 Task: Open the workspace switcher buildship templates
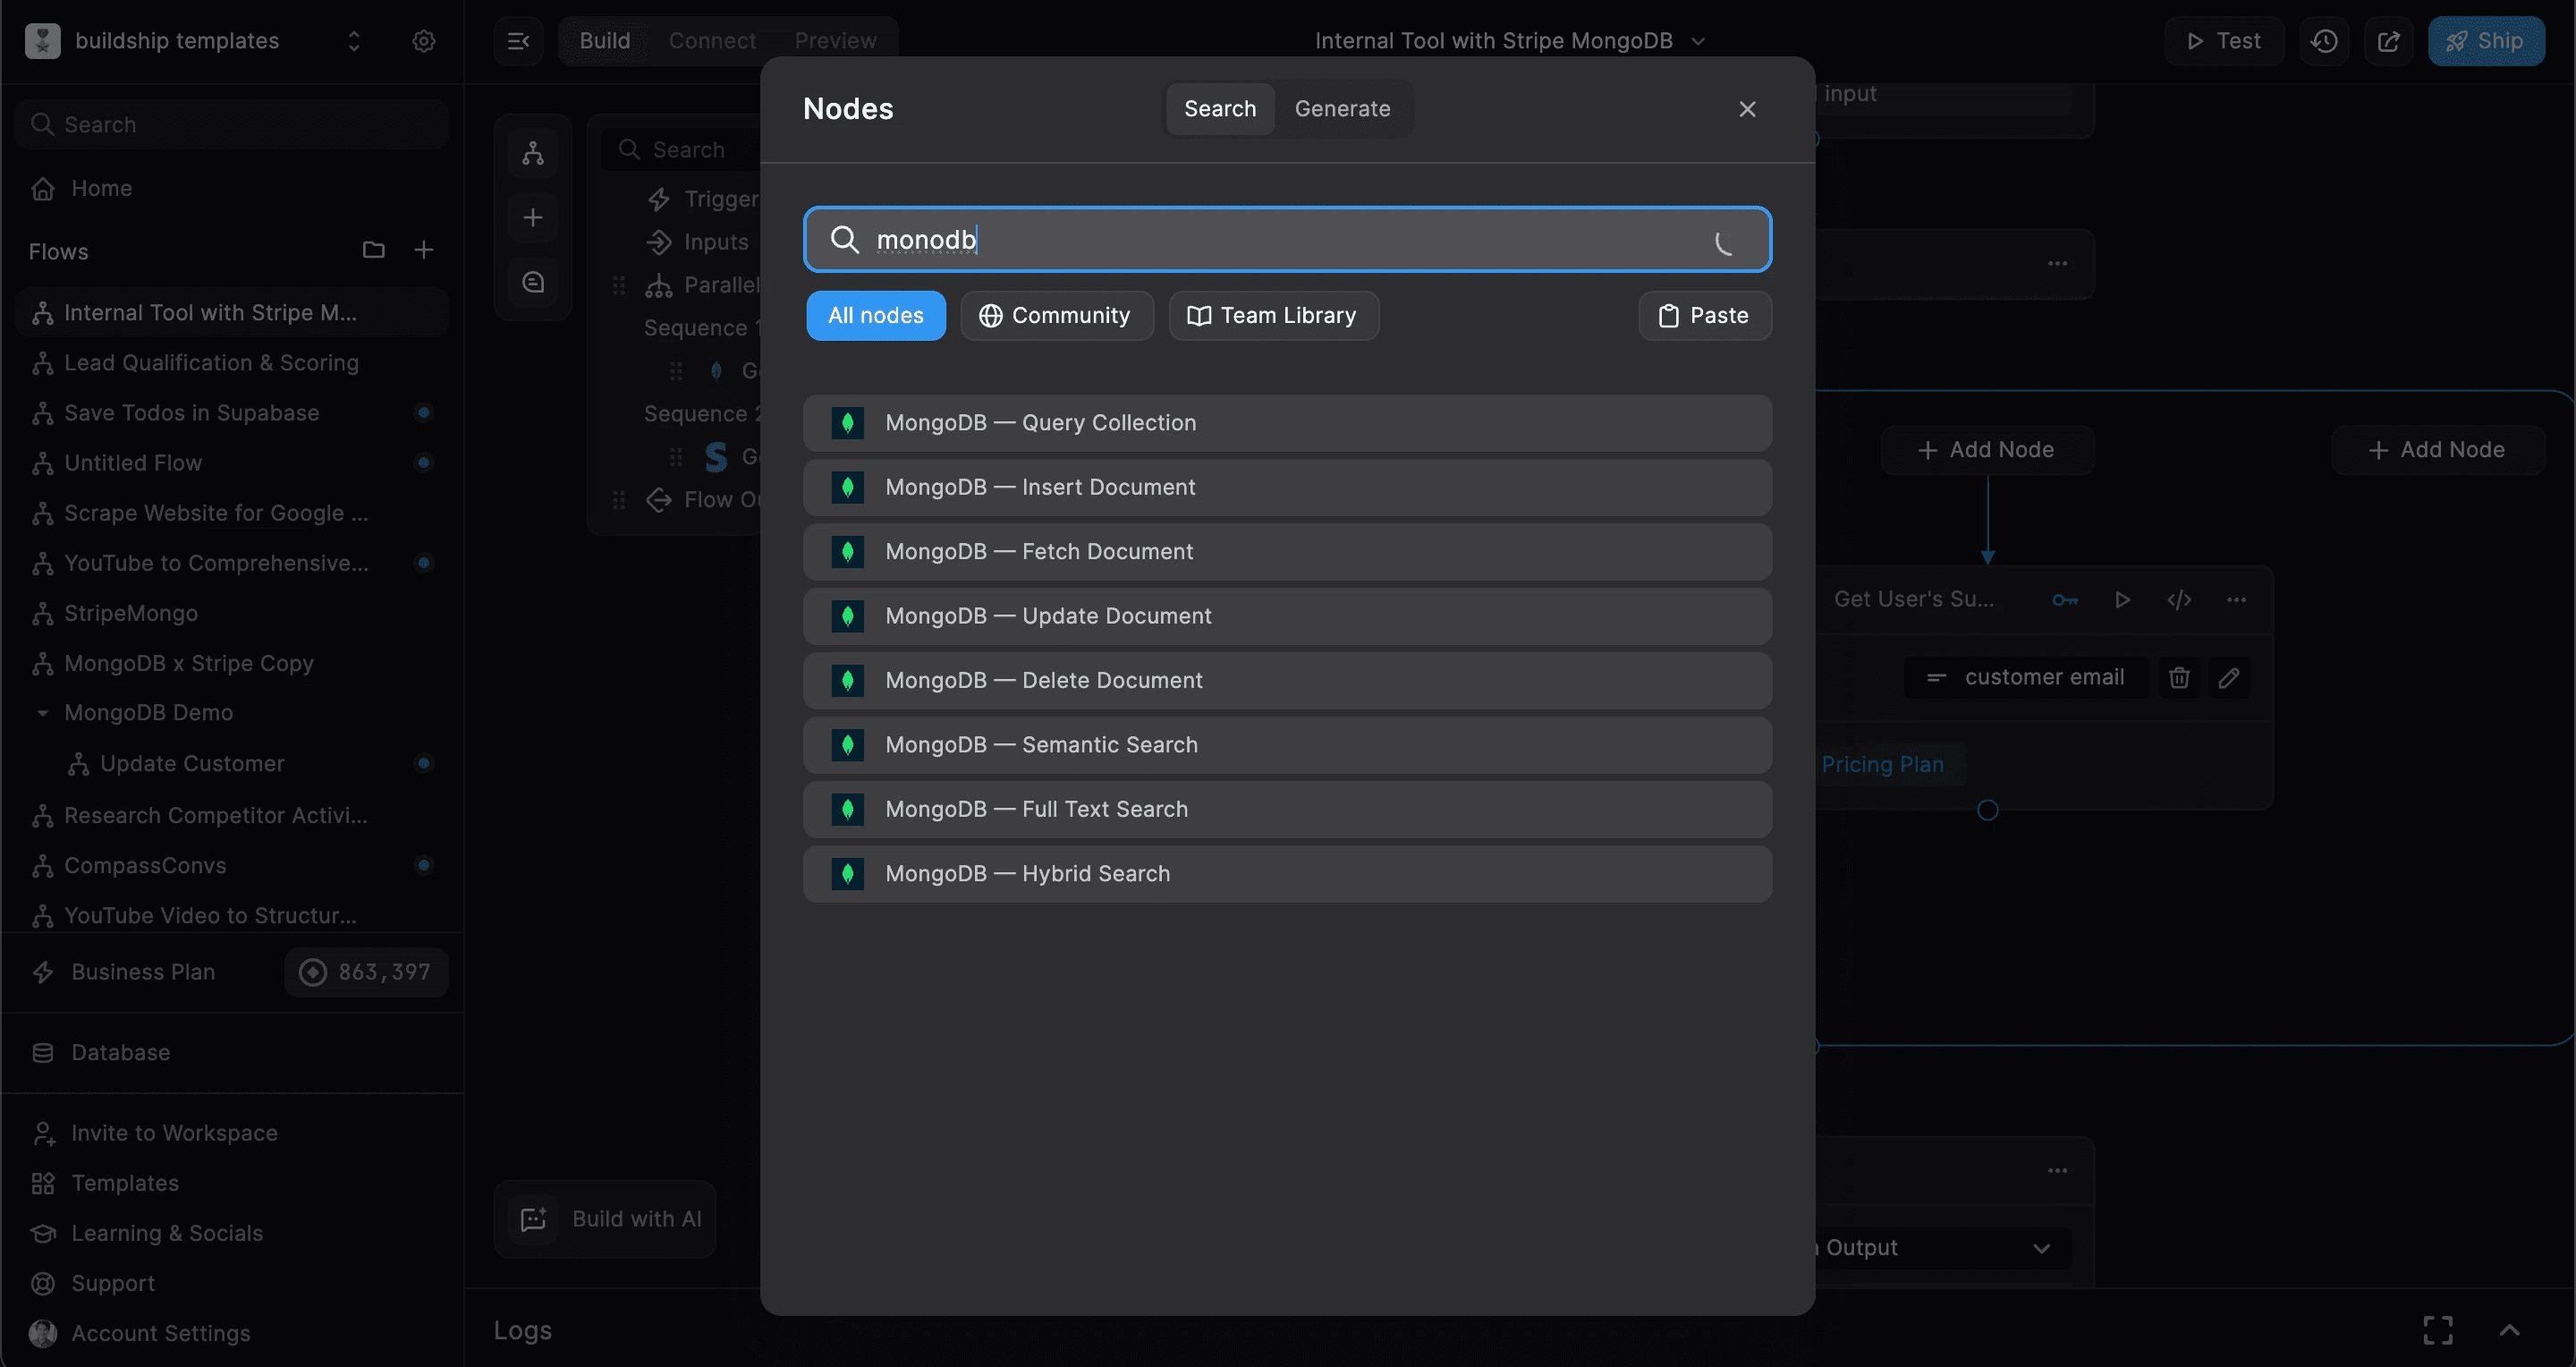point(194,41)
